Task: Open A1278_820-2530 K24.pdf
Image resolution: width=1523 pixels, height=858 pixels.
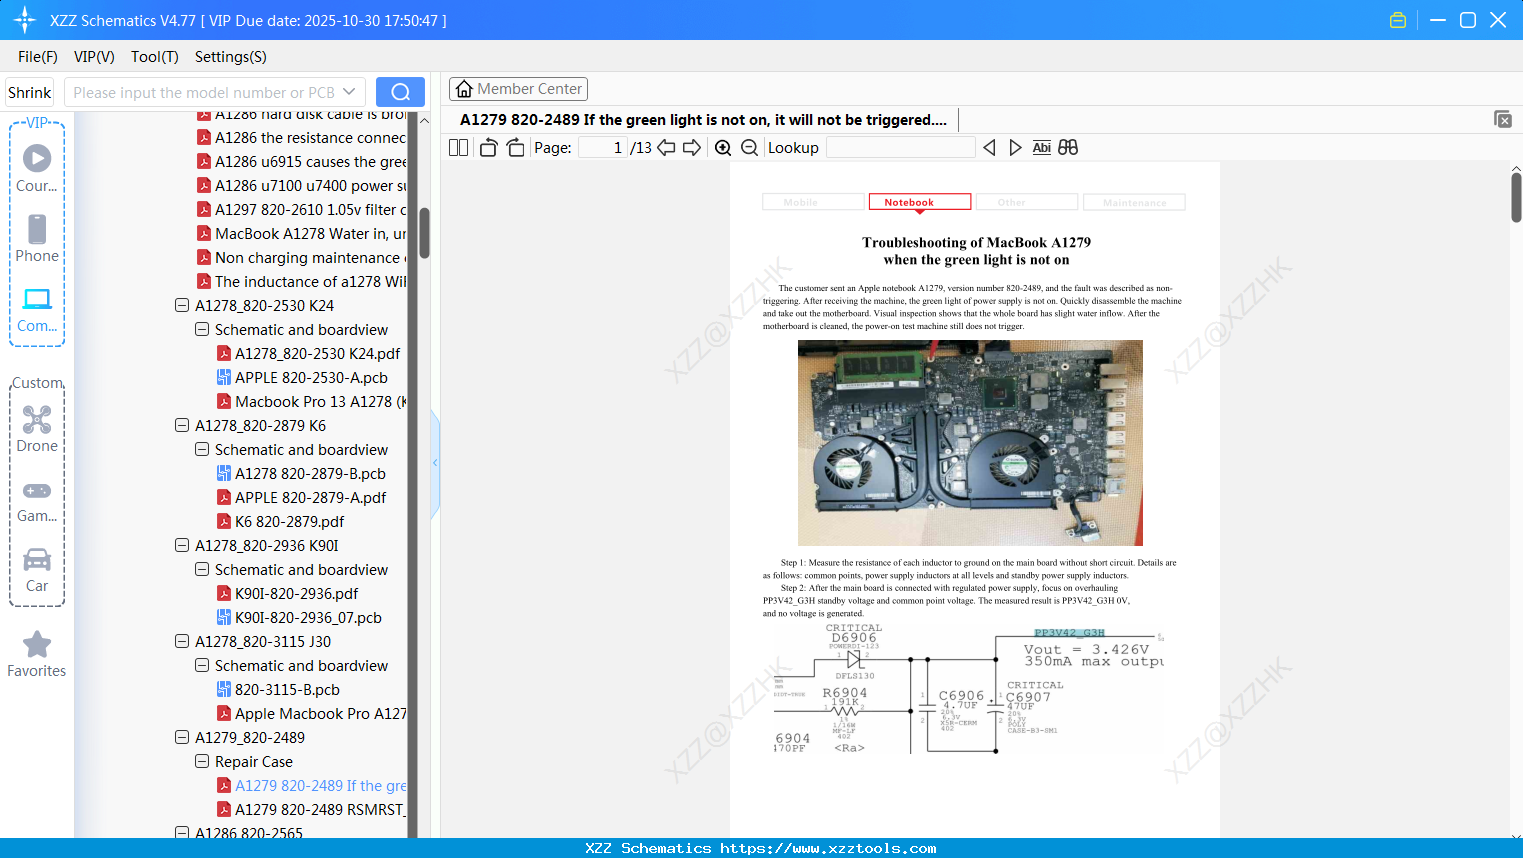Action: [x=317, y=353]
